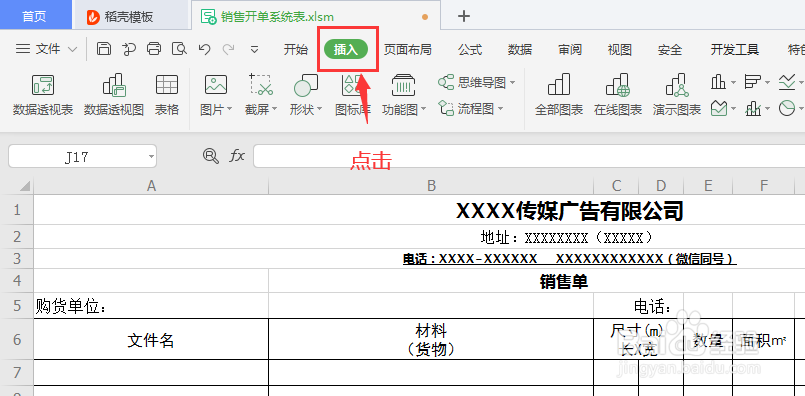
Task: Click the Print icon
Action: [x=154, y=49]
